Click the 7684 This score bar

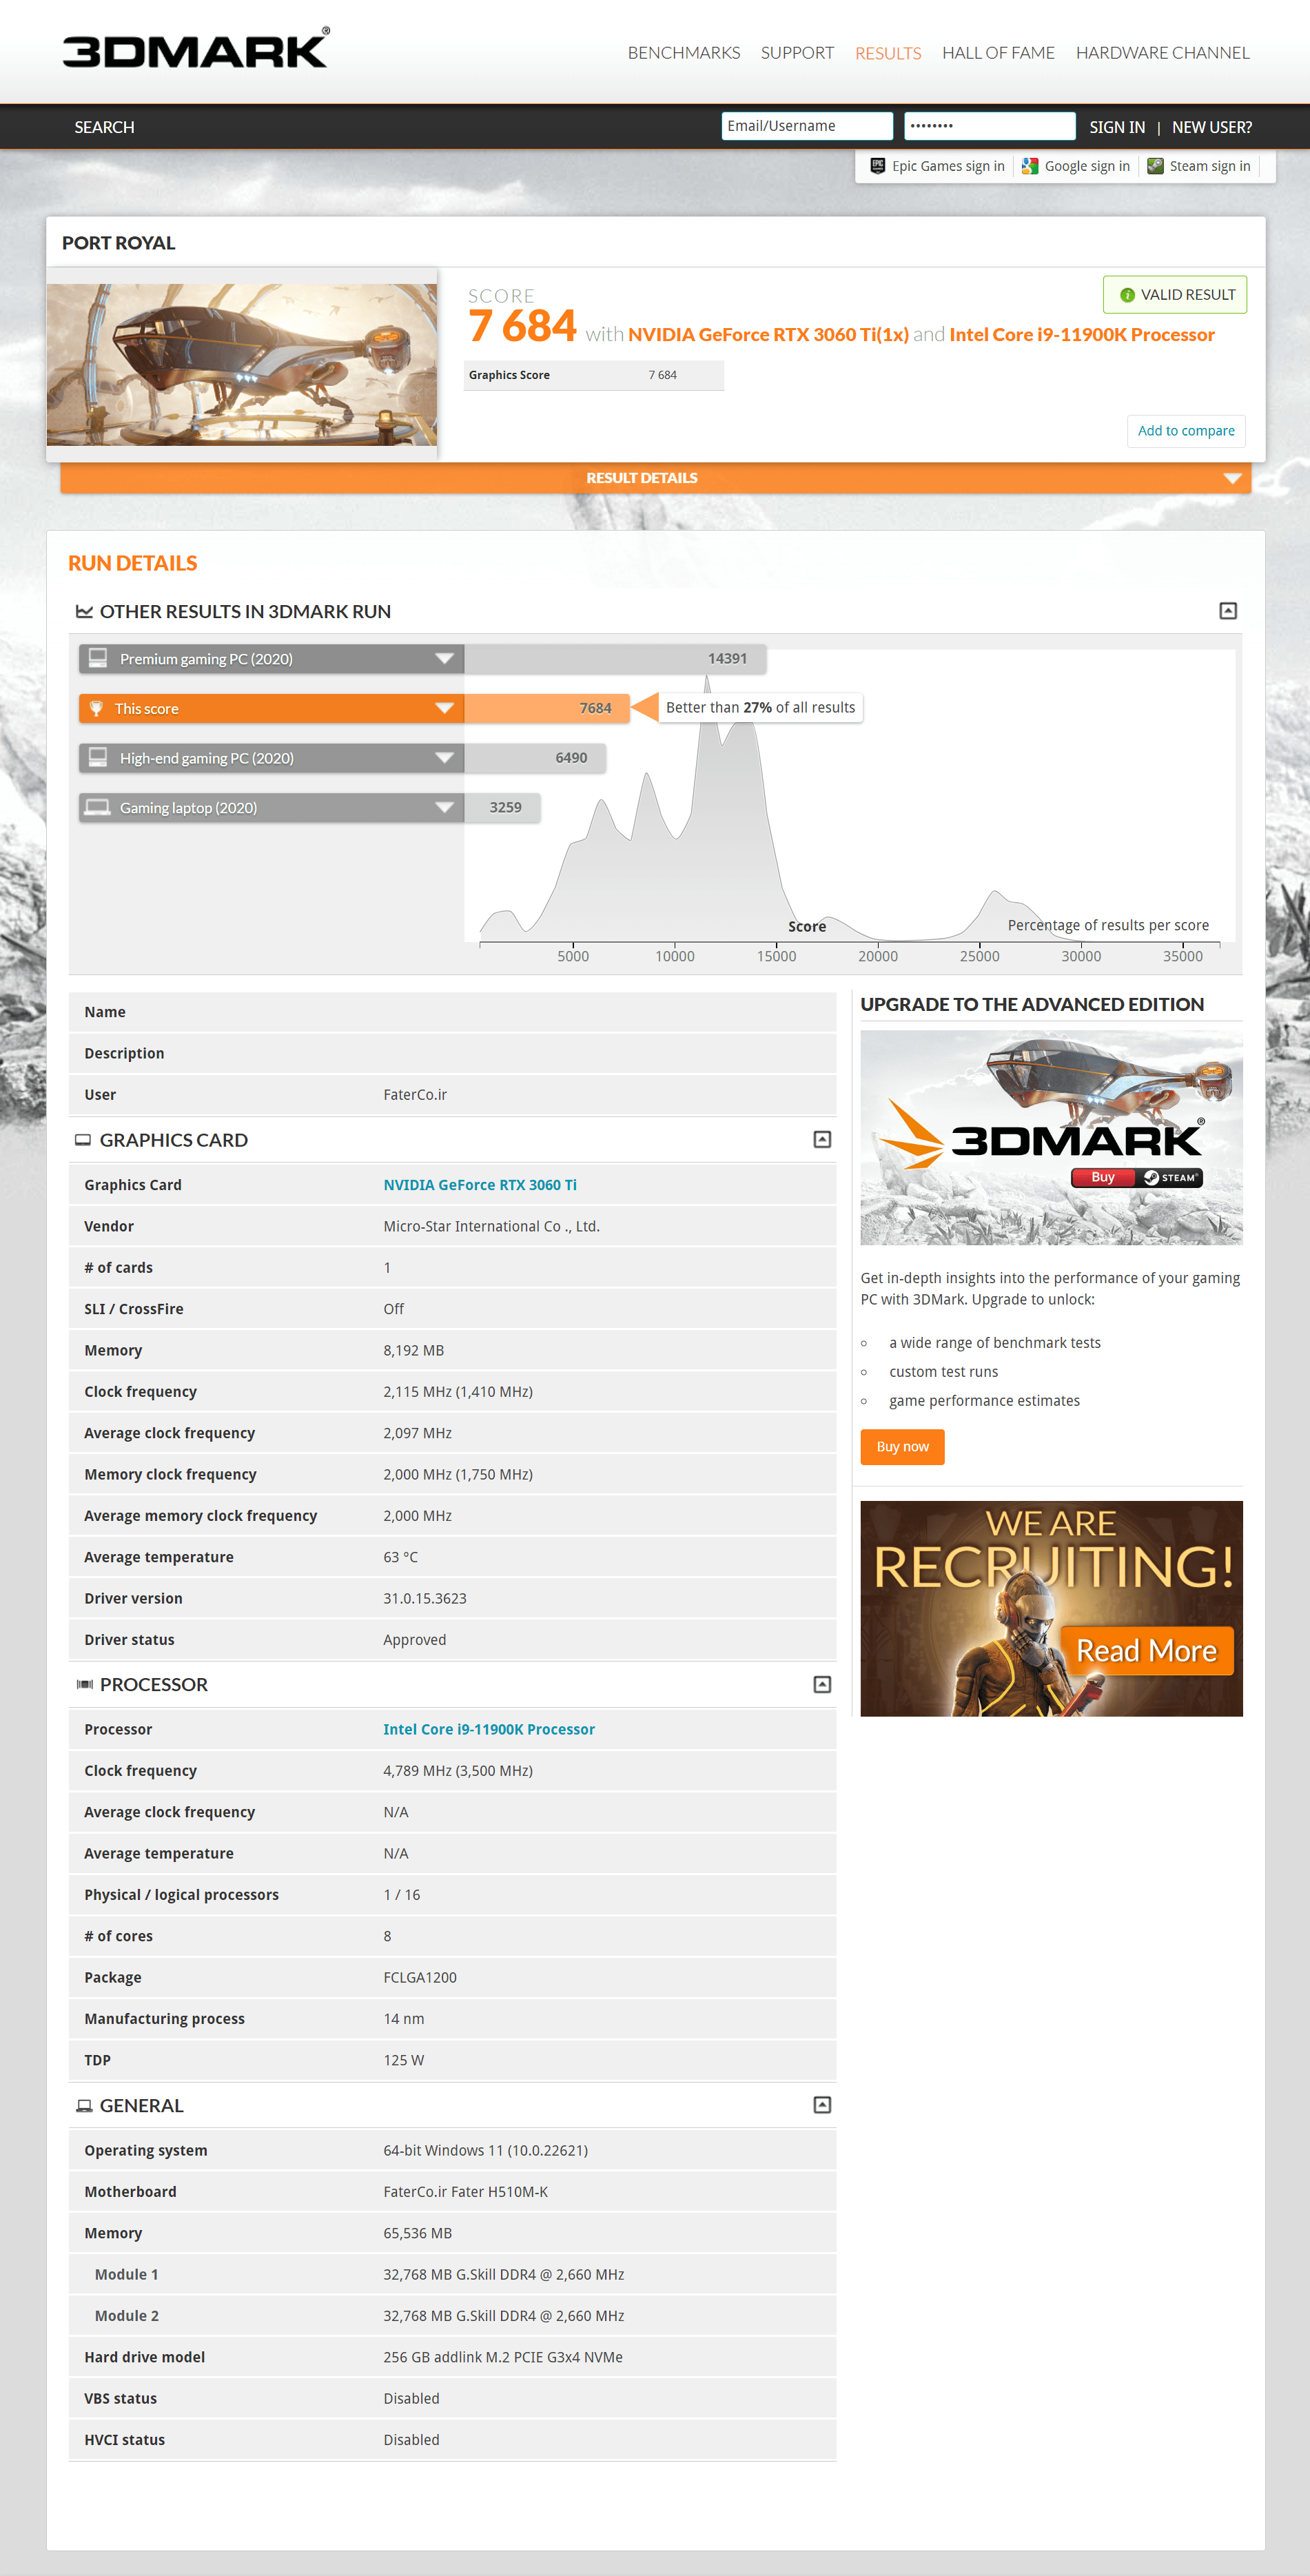(x=546, y=708)
